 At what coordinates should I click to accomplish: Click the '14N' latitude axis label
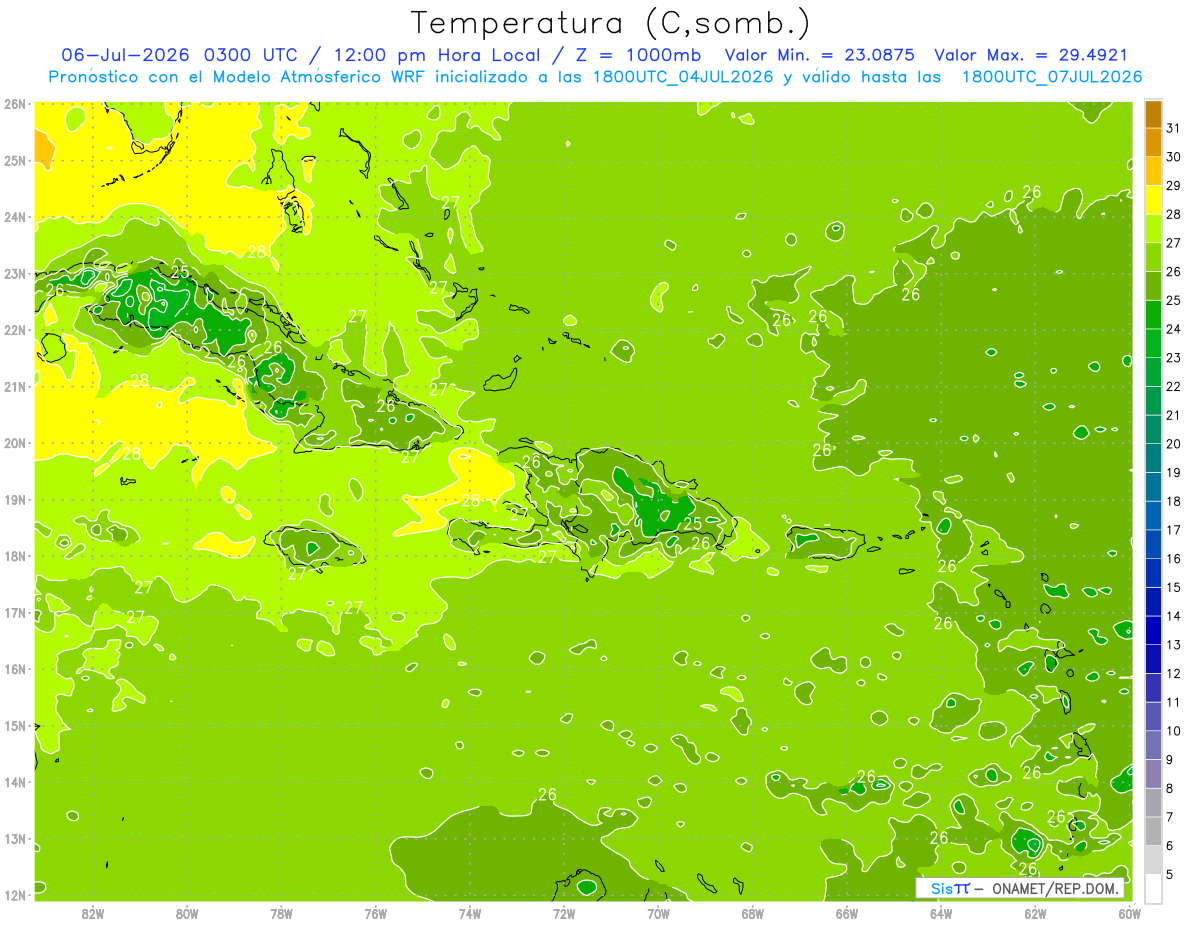(x=15, y=782)
